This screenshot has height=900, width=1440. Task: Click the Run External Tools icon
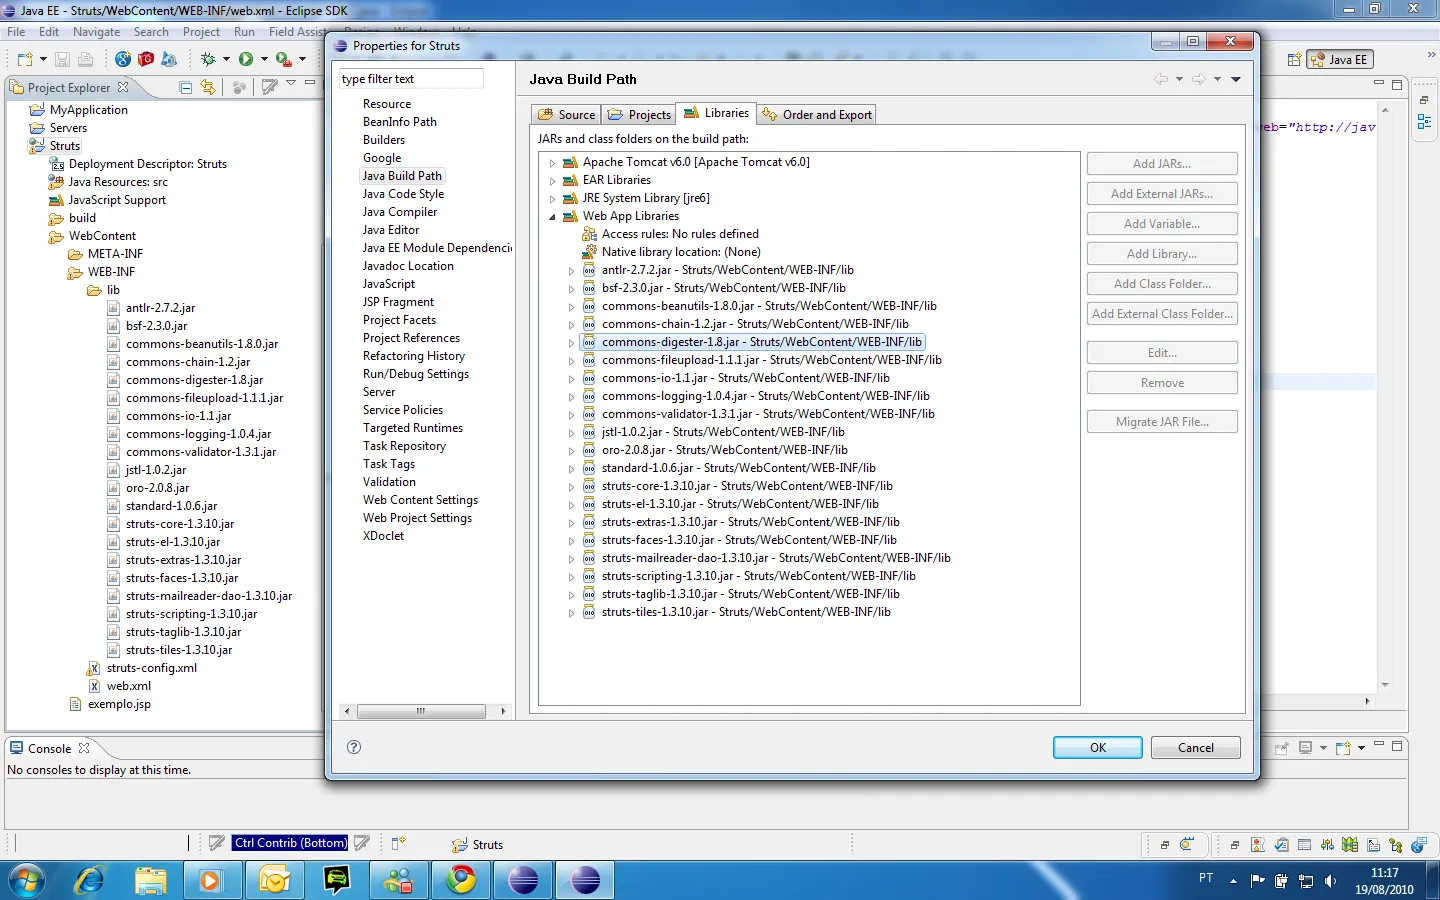[x=284, y=60]
